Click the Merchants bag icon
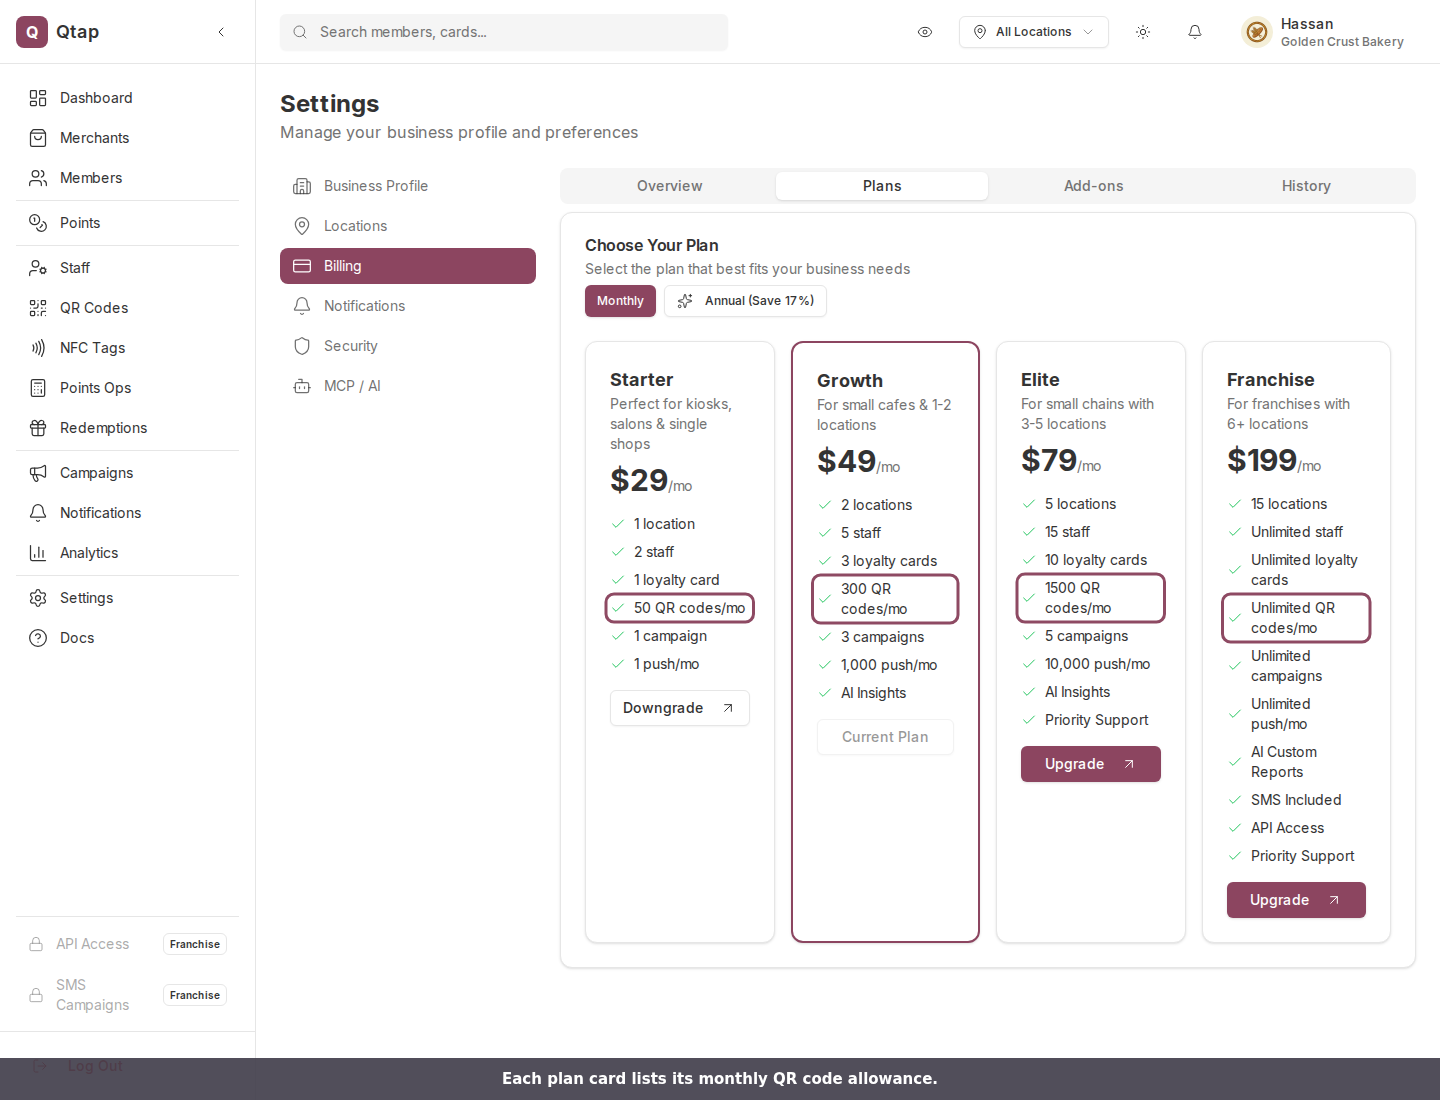 (x=38, y=138)
